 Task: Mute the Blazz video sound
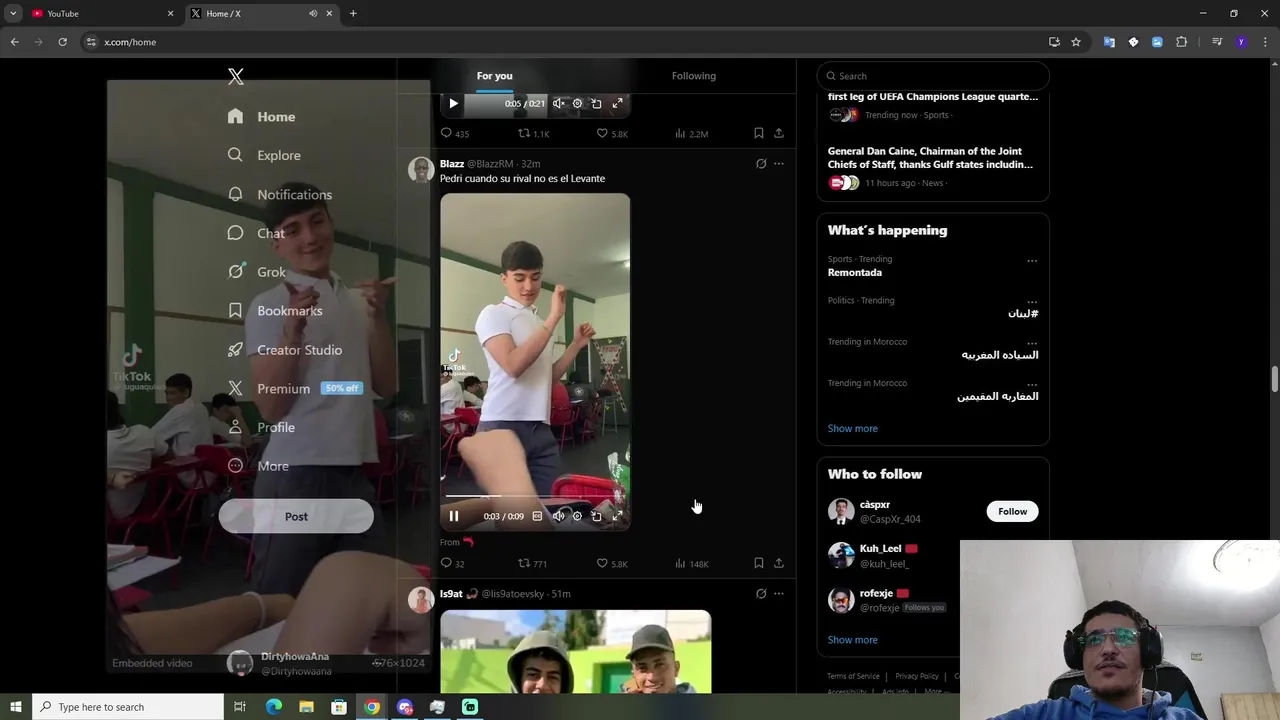click(559, 516)
